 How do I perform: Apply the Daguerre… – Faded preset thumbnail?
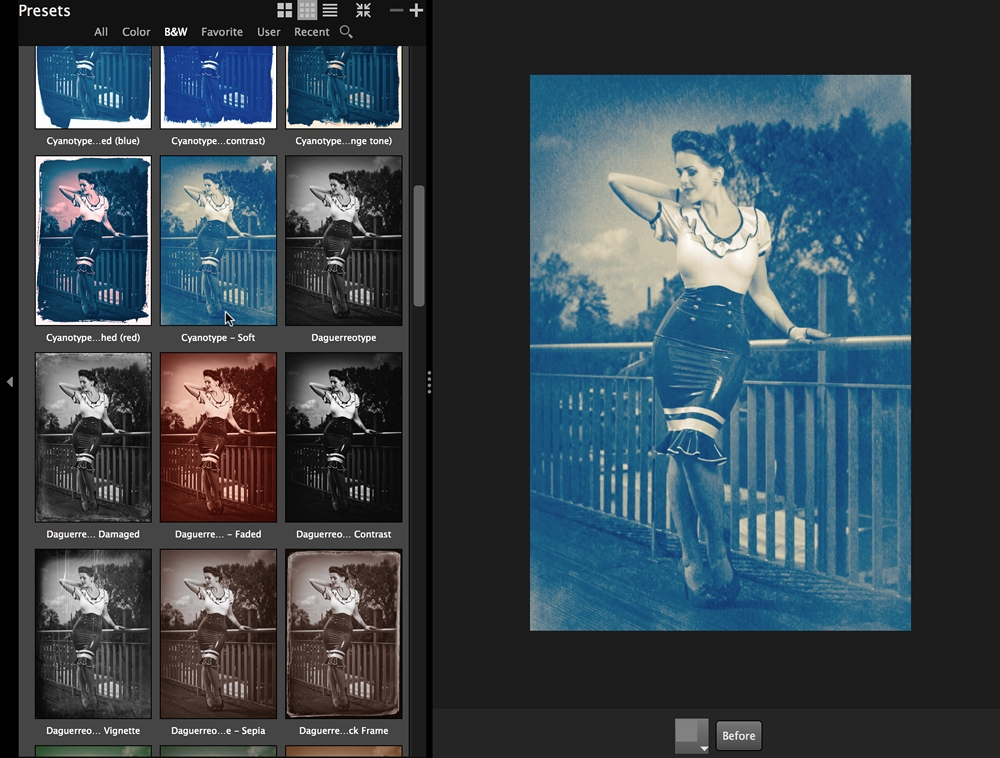218,437
